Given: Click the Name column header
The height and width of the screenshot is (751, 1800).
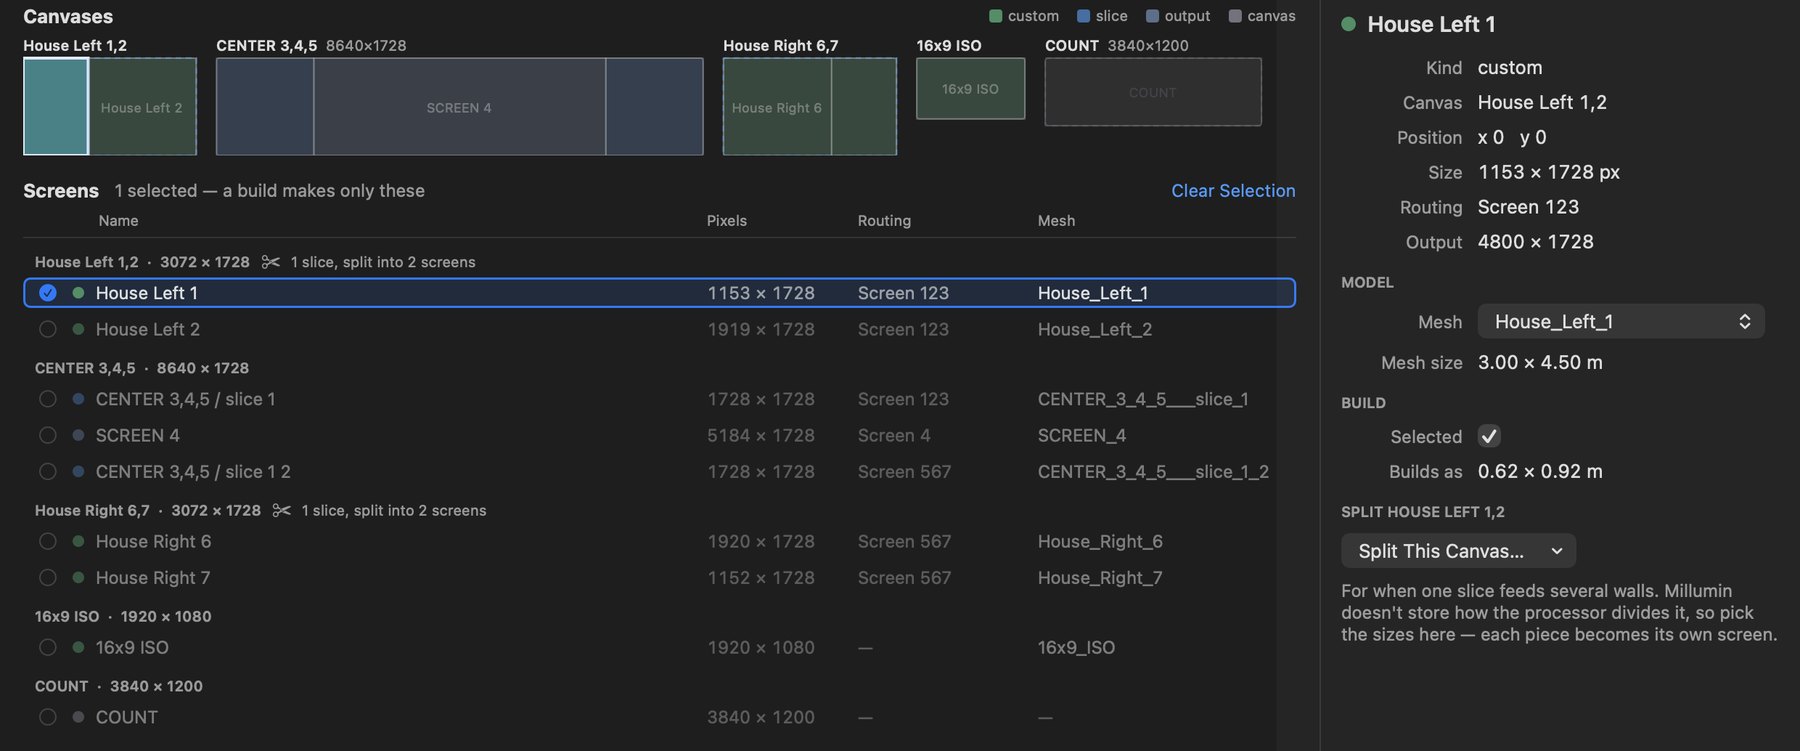Looking at the screenshot, I should pos(118,220).
